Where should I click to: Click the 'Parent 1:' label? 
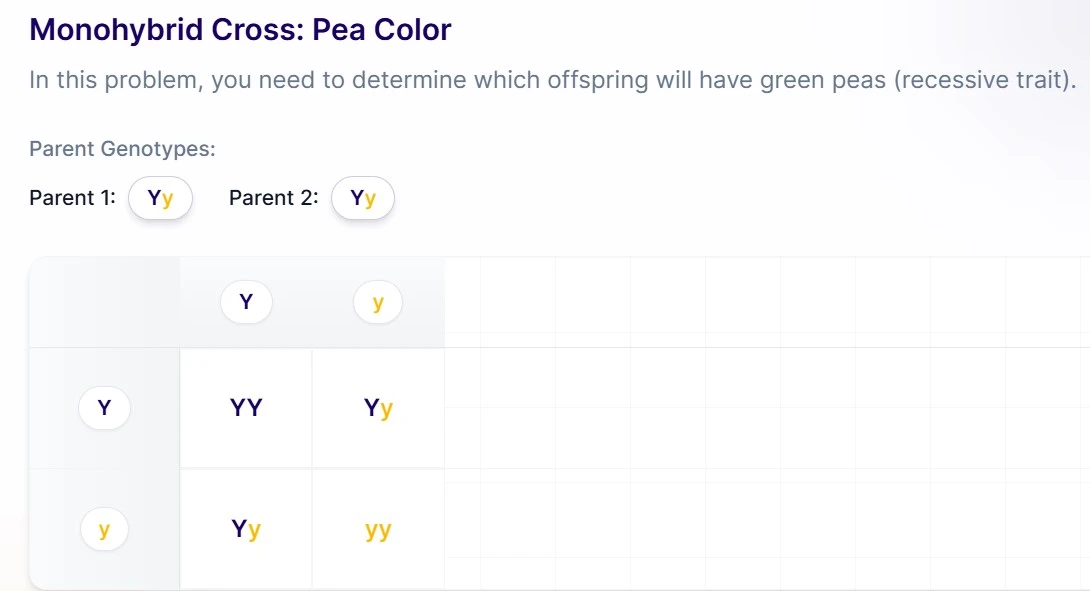[72, 198]
